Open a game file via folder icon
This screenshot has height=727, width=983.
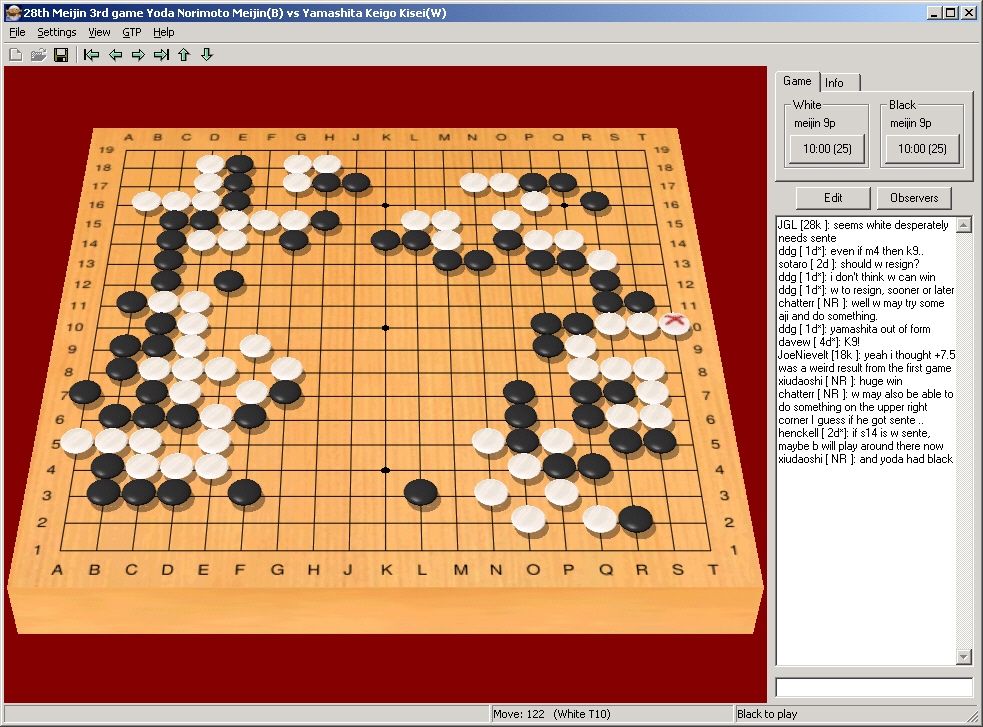click(38, 54)
